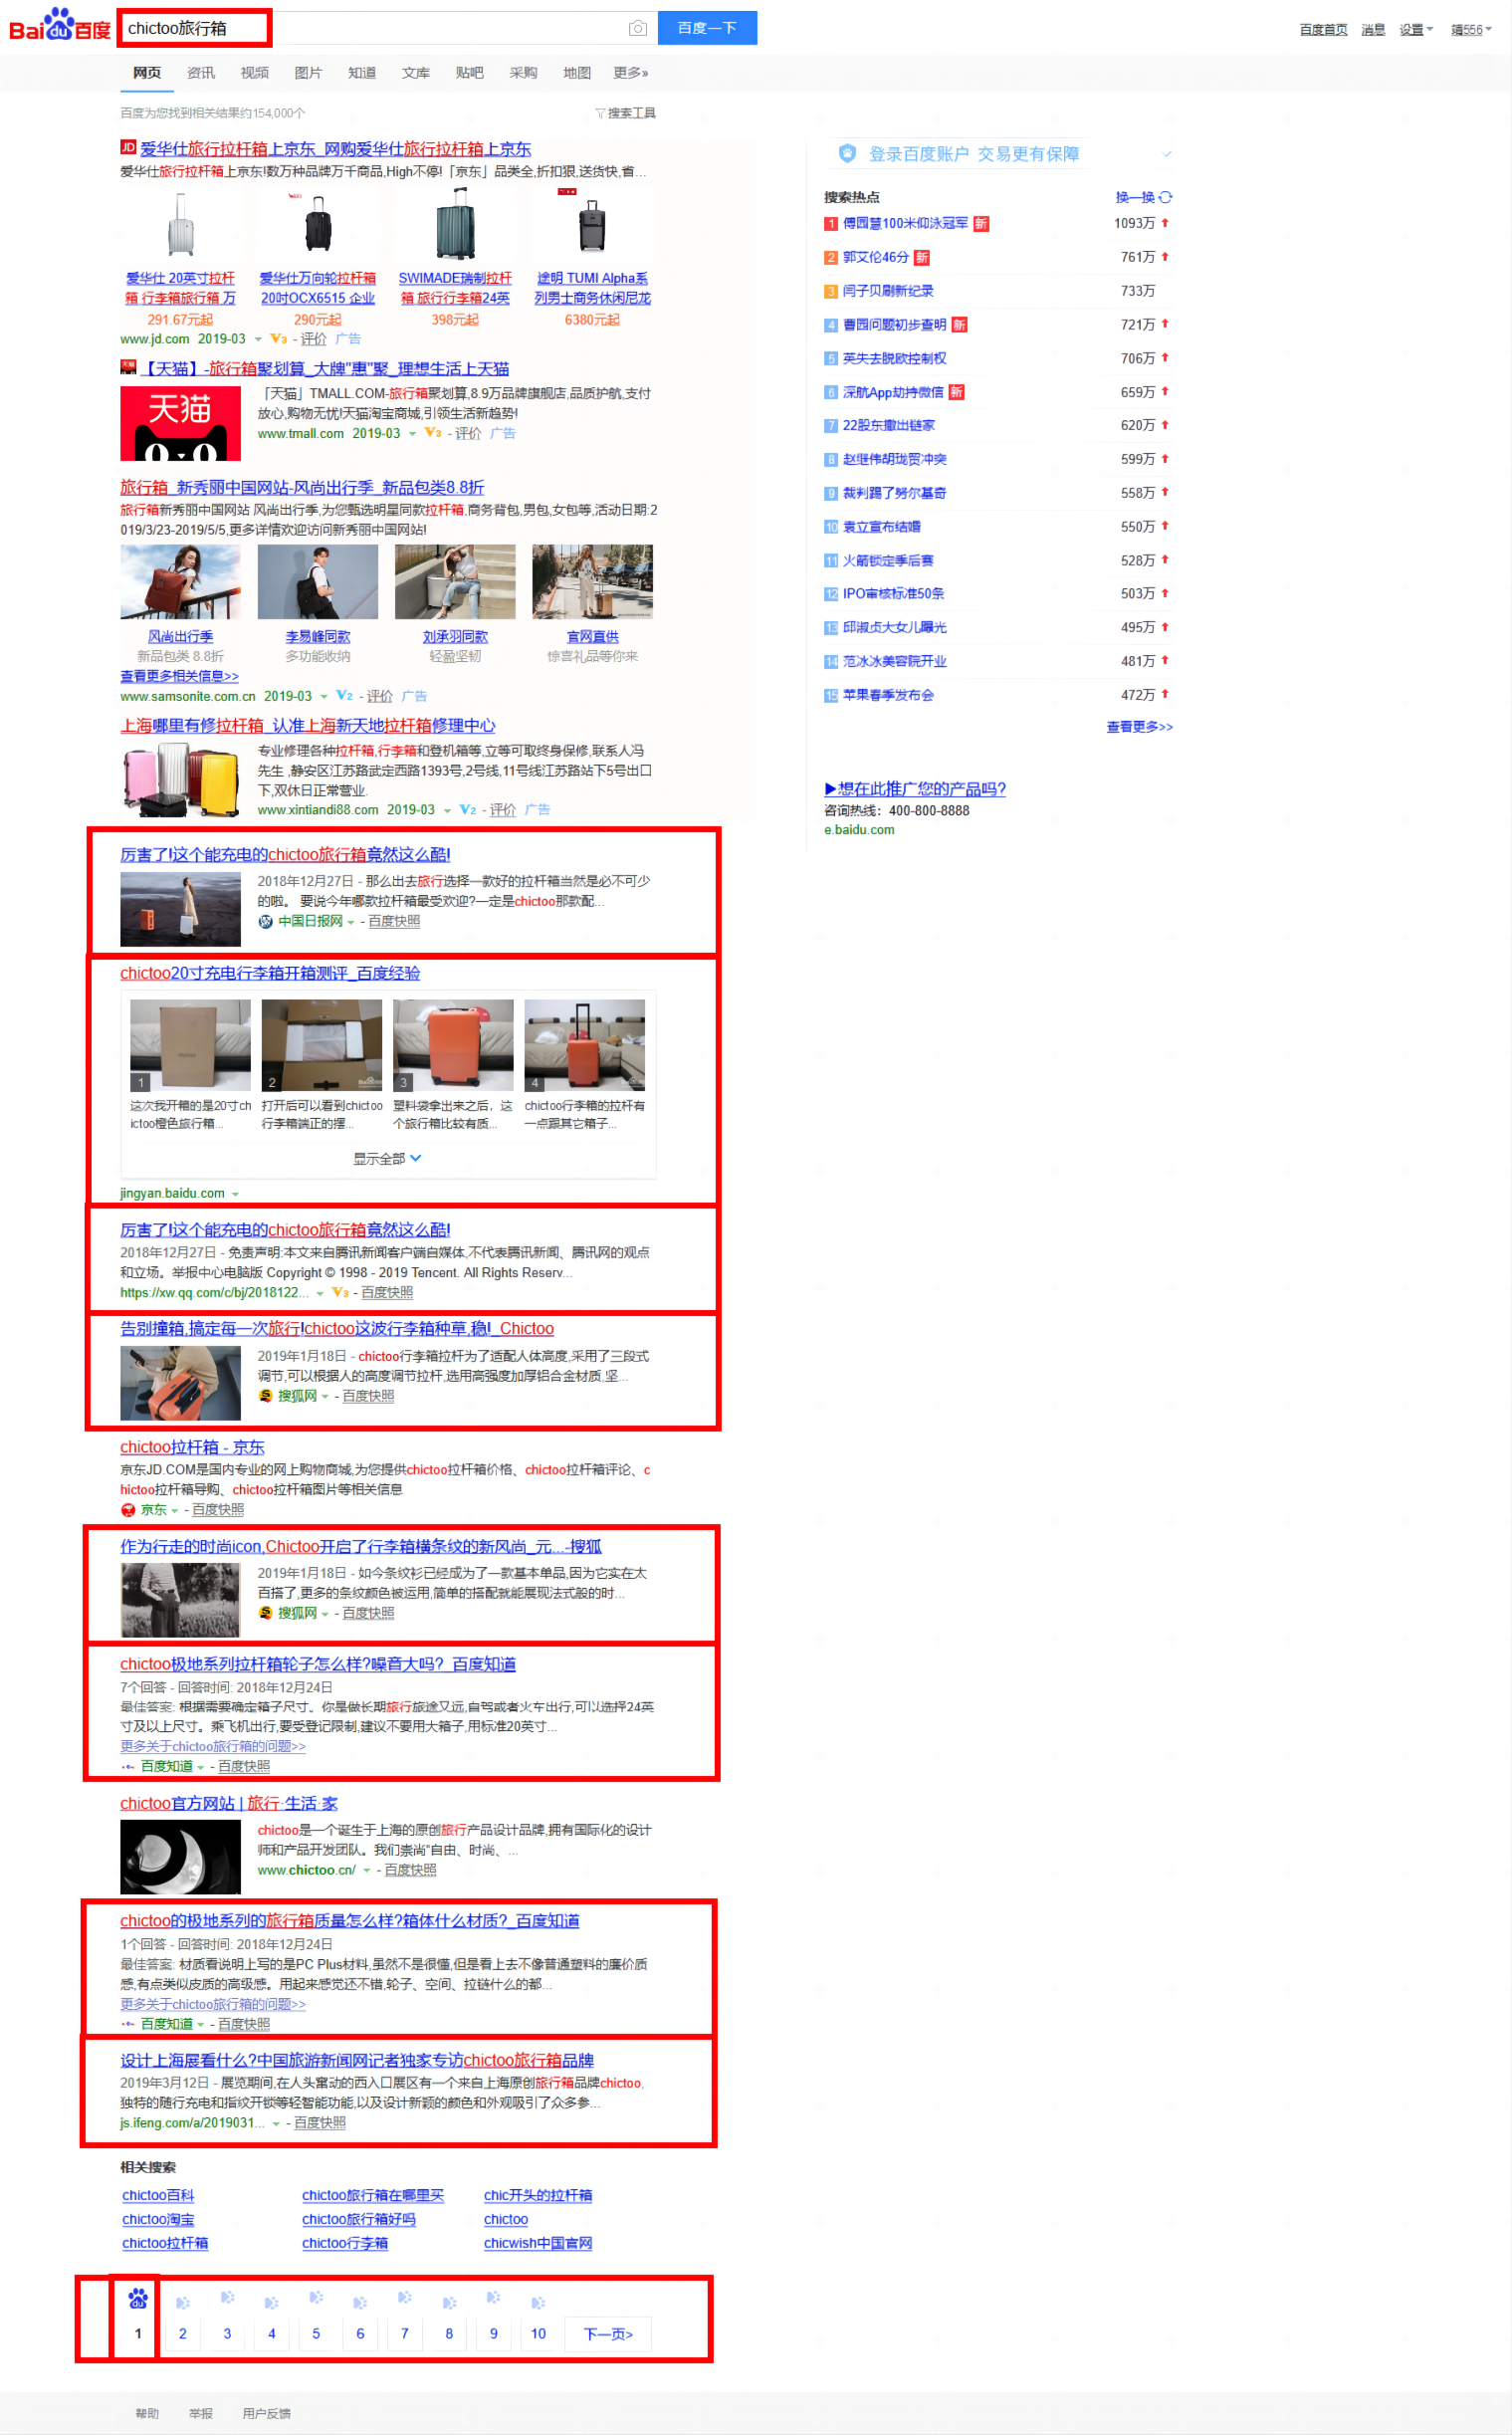The width and height of the screenshot is (1512, 2435).
Task: Click the 中国日报网 source icon
Action: [x=265, y=922]
